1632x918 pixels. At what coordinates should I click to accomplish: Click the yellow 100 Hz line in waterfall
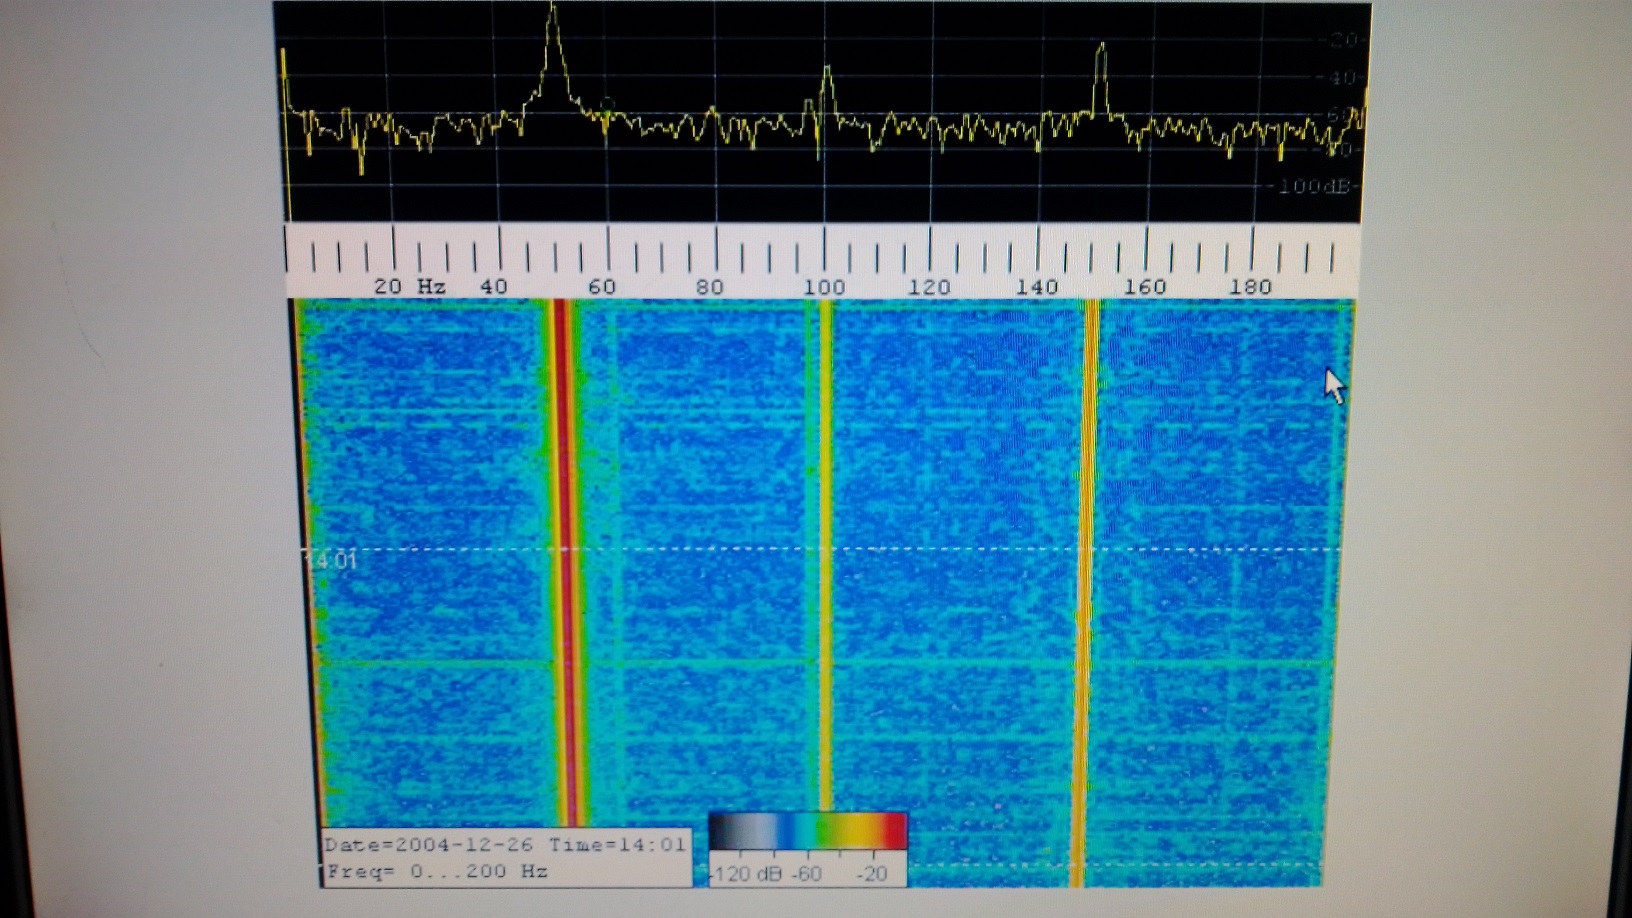(x=826, y=555)
